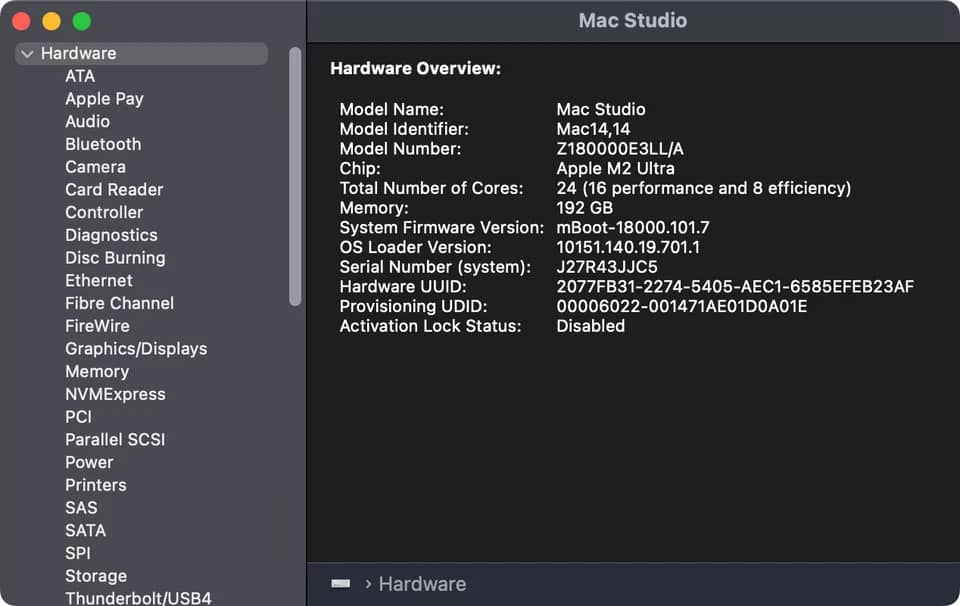This screenshot has height=606, width=960.
Task: Select Camera in the sidebar
Action: [96, 166]
